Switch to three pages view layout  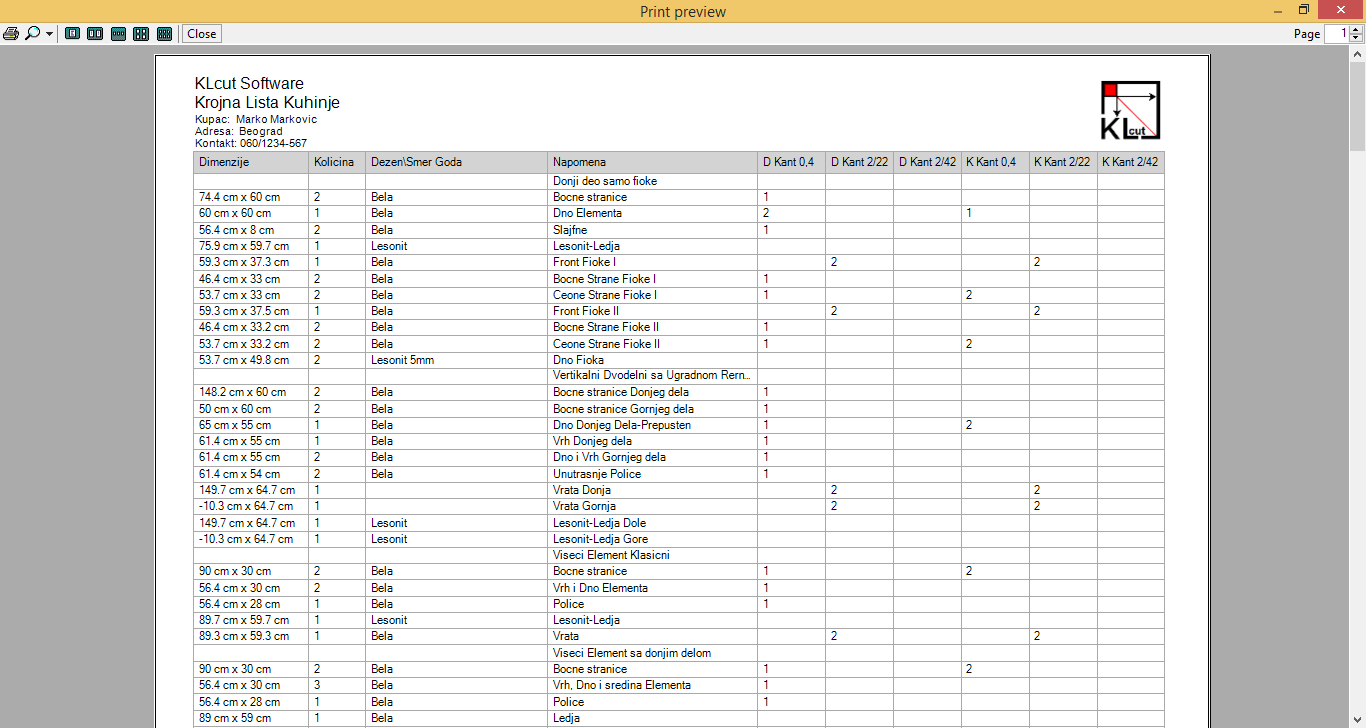[x=118, y=34]
